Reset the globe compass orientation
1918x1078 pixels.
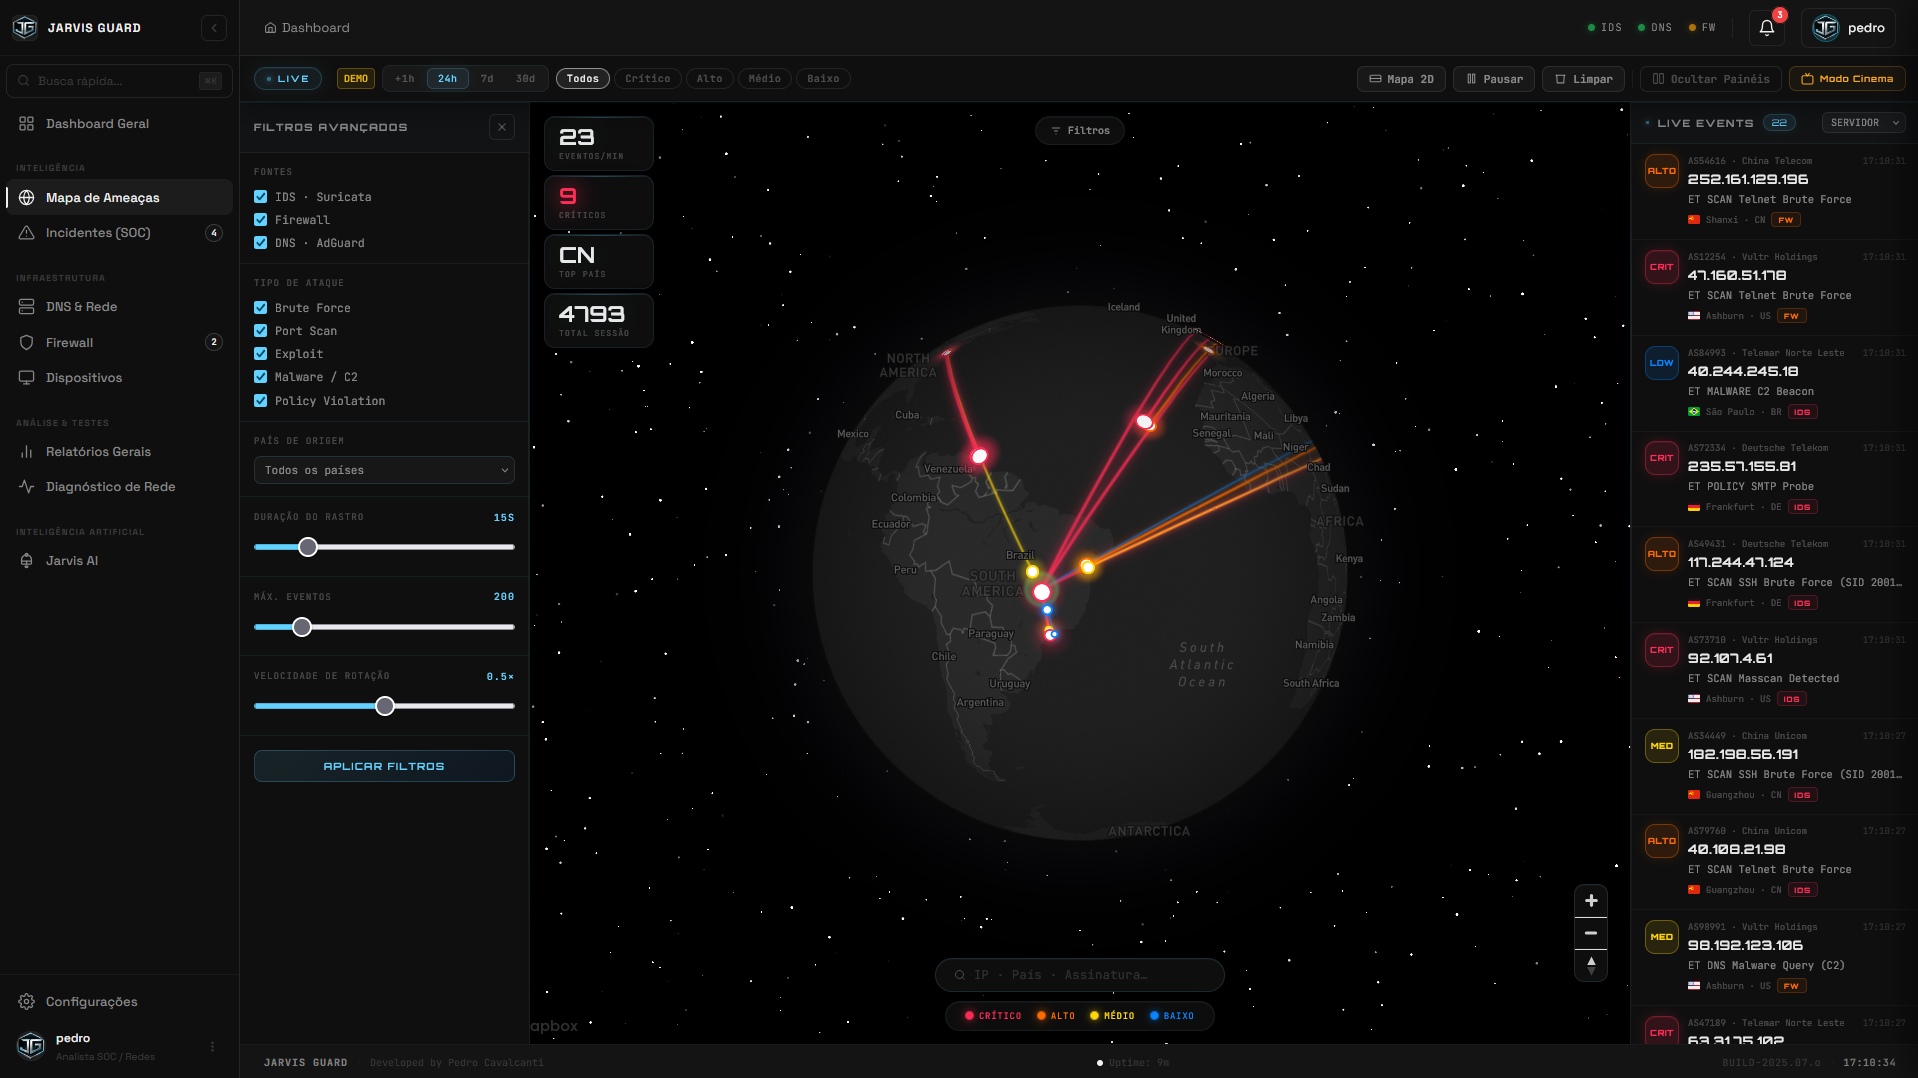pos(1590,965)
